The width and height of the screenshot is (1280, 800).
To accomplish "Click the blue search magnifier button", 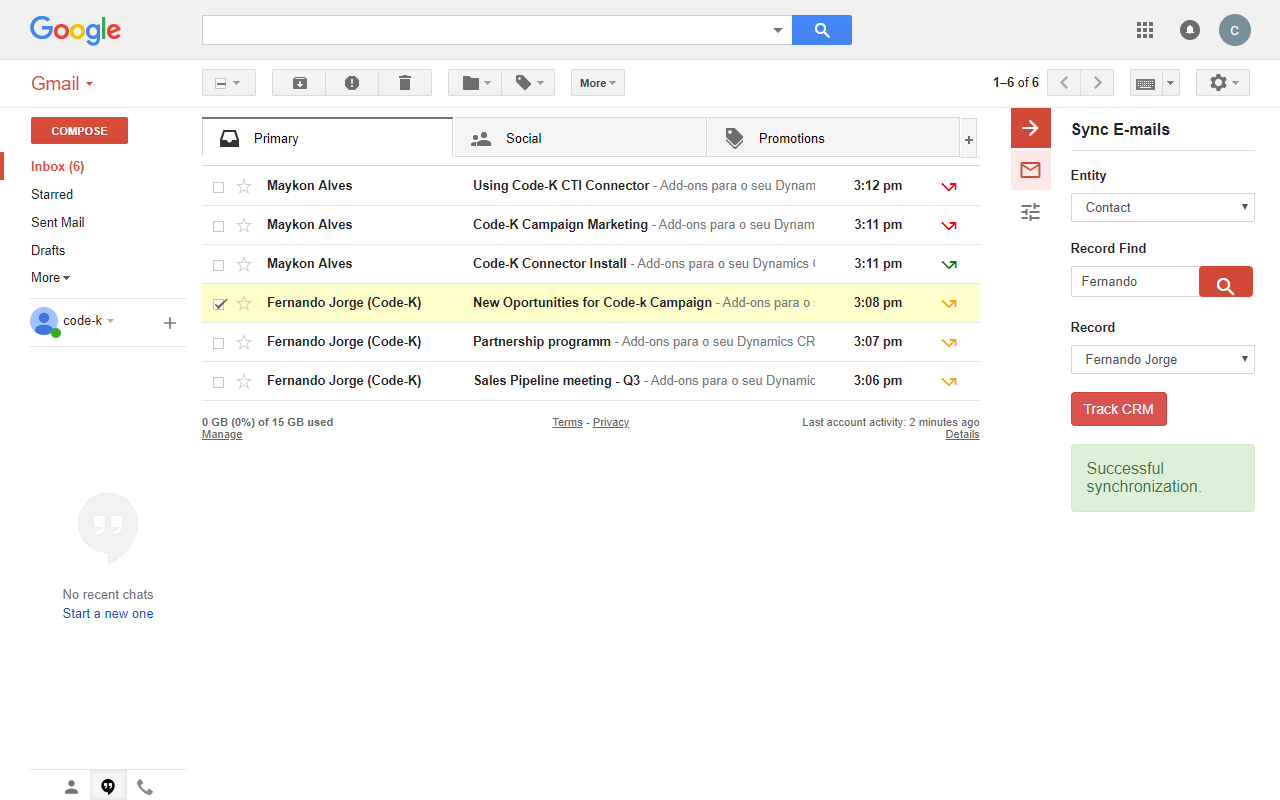I will (822, 30).
